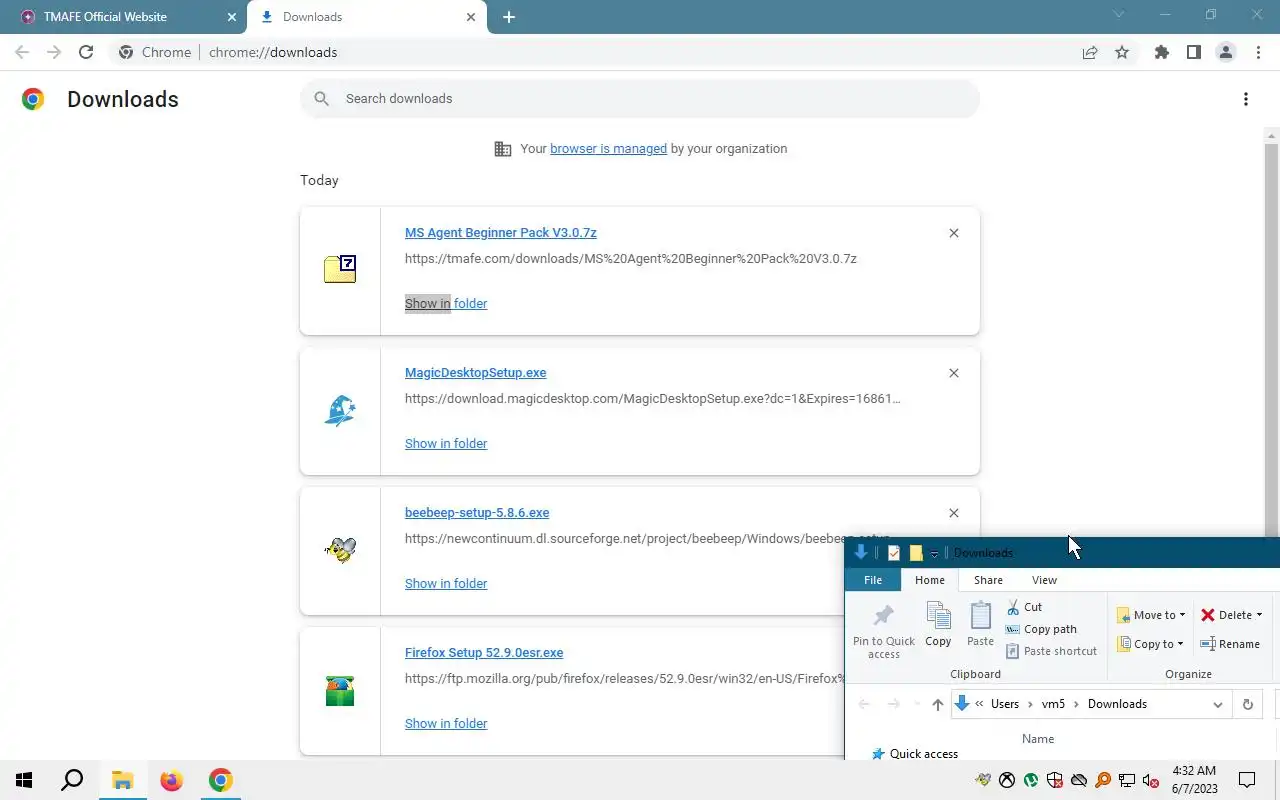Open Chrome tab search chevron

pos(1119,15)
